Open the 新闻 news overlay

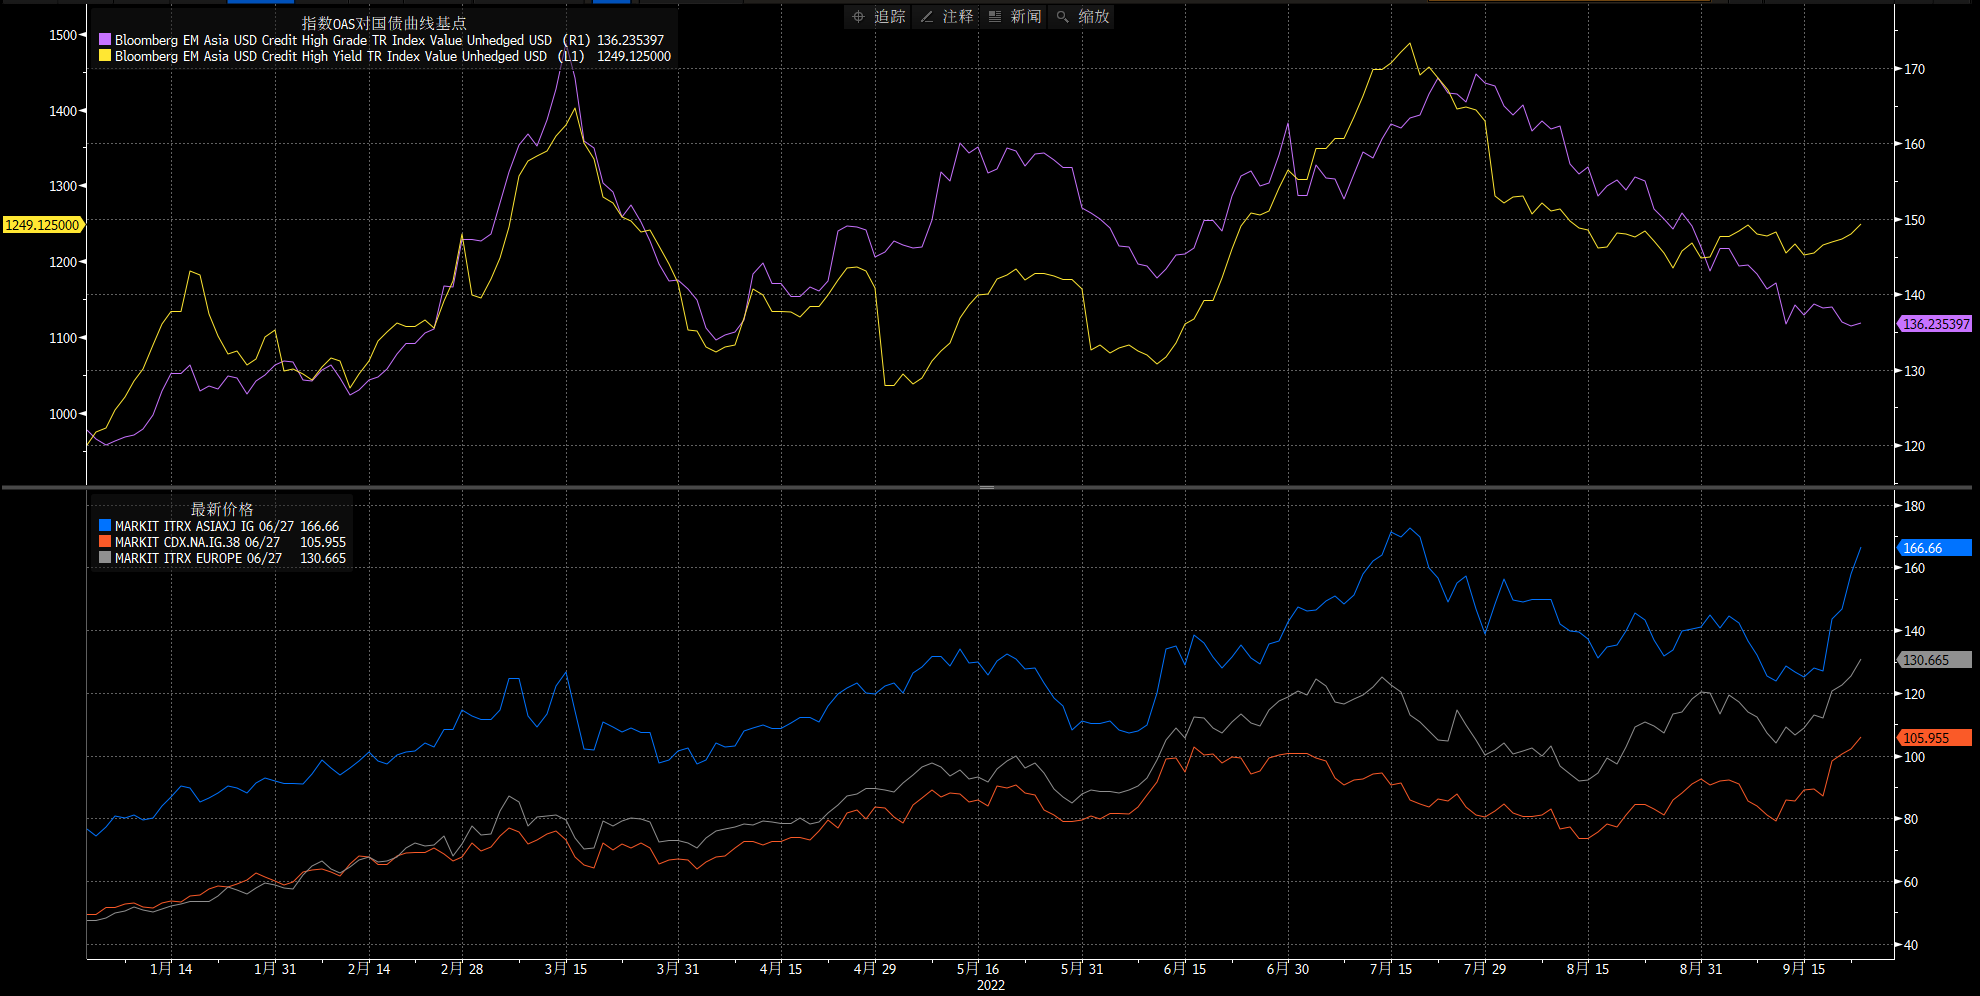[x=1014, y=17]
